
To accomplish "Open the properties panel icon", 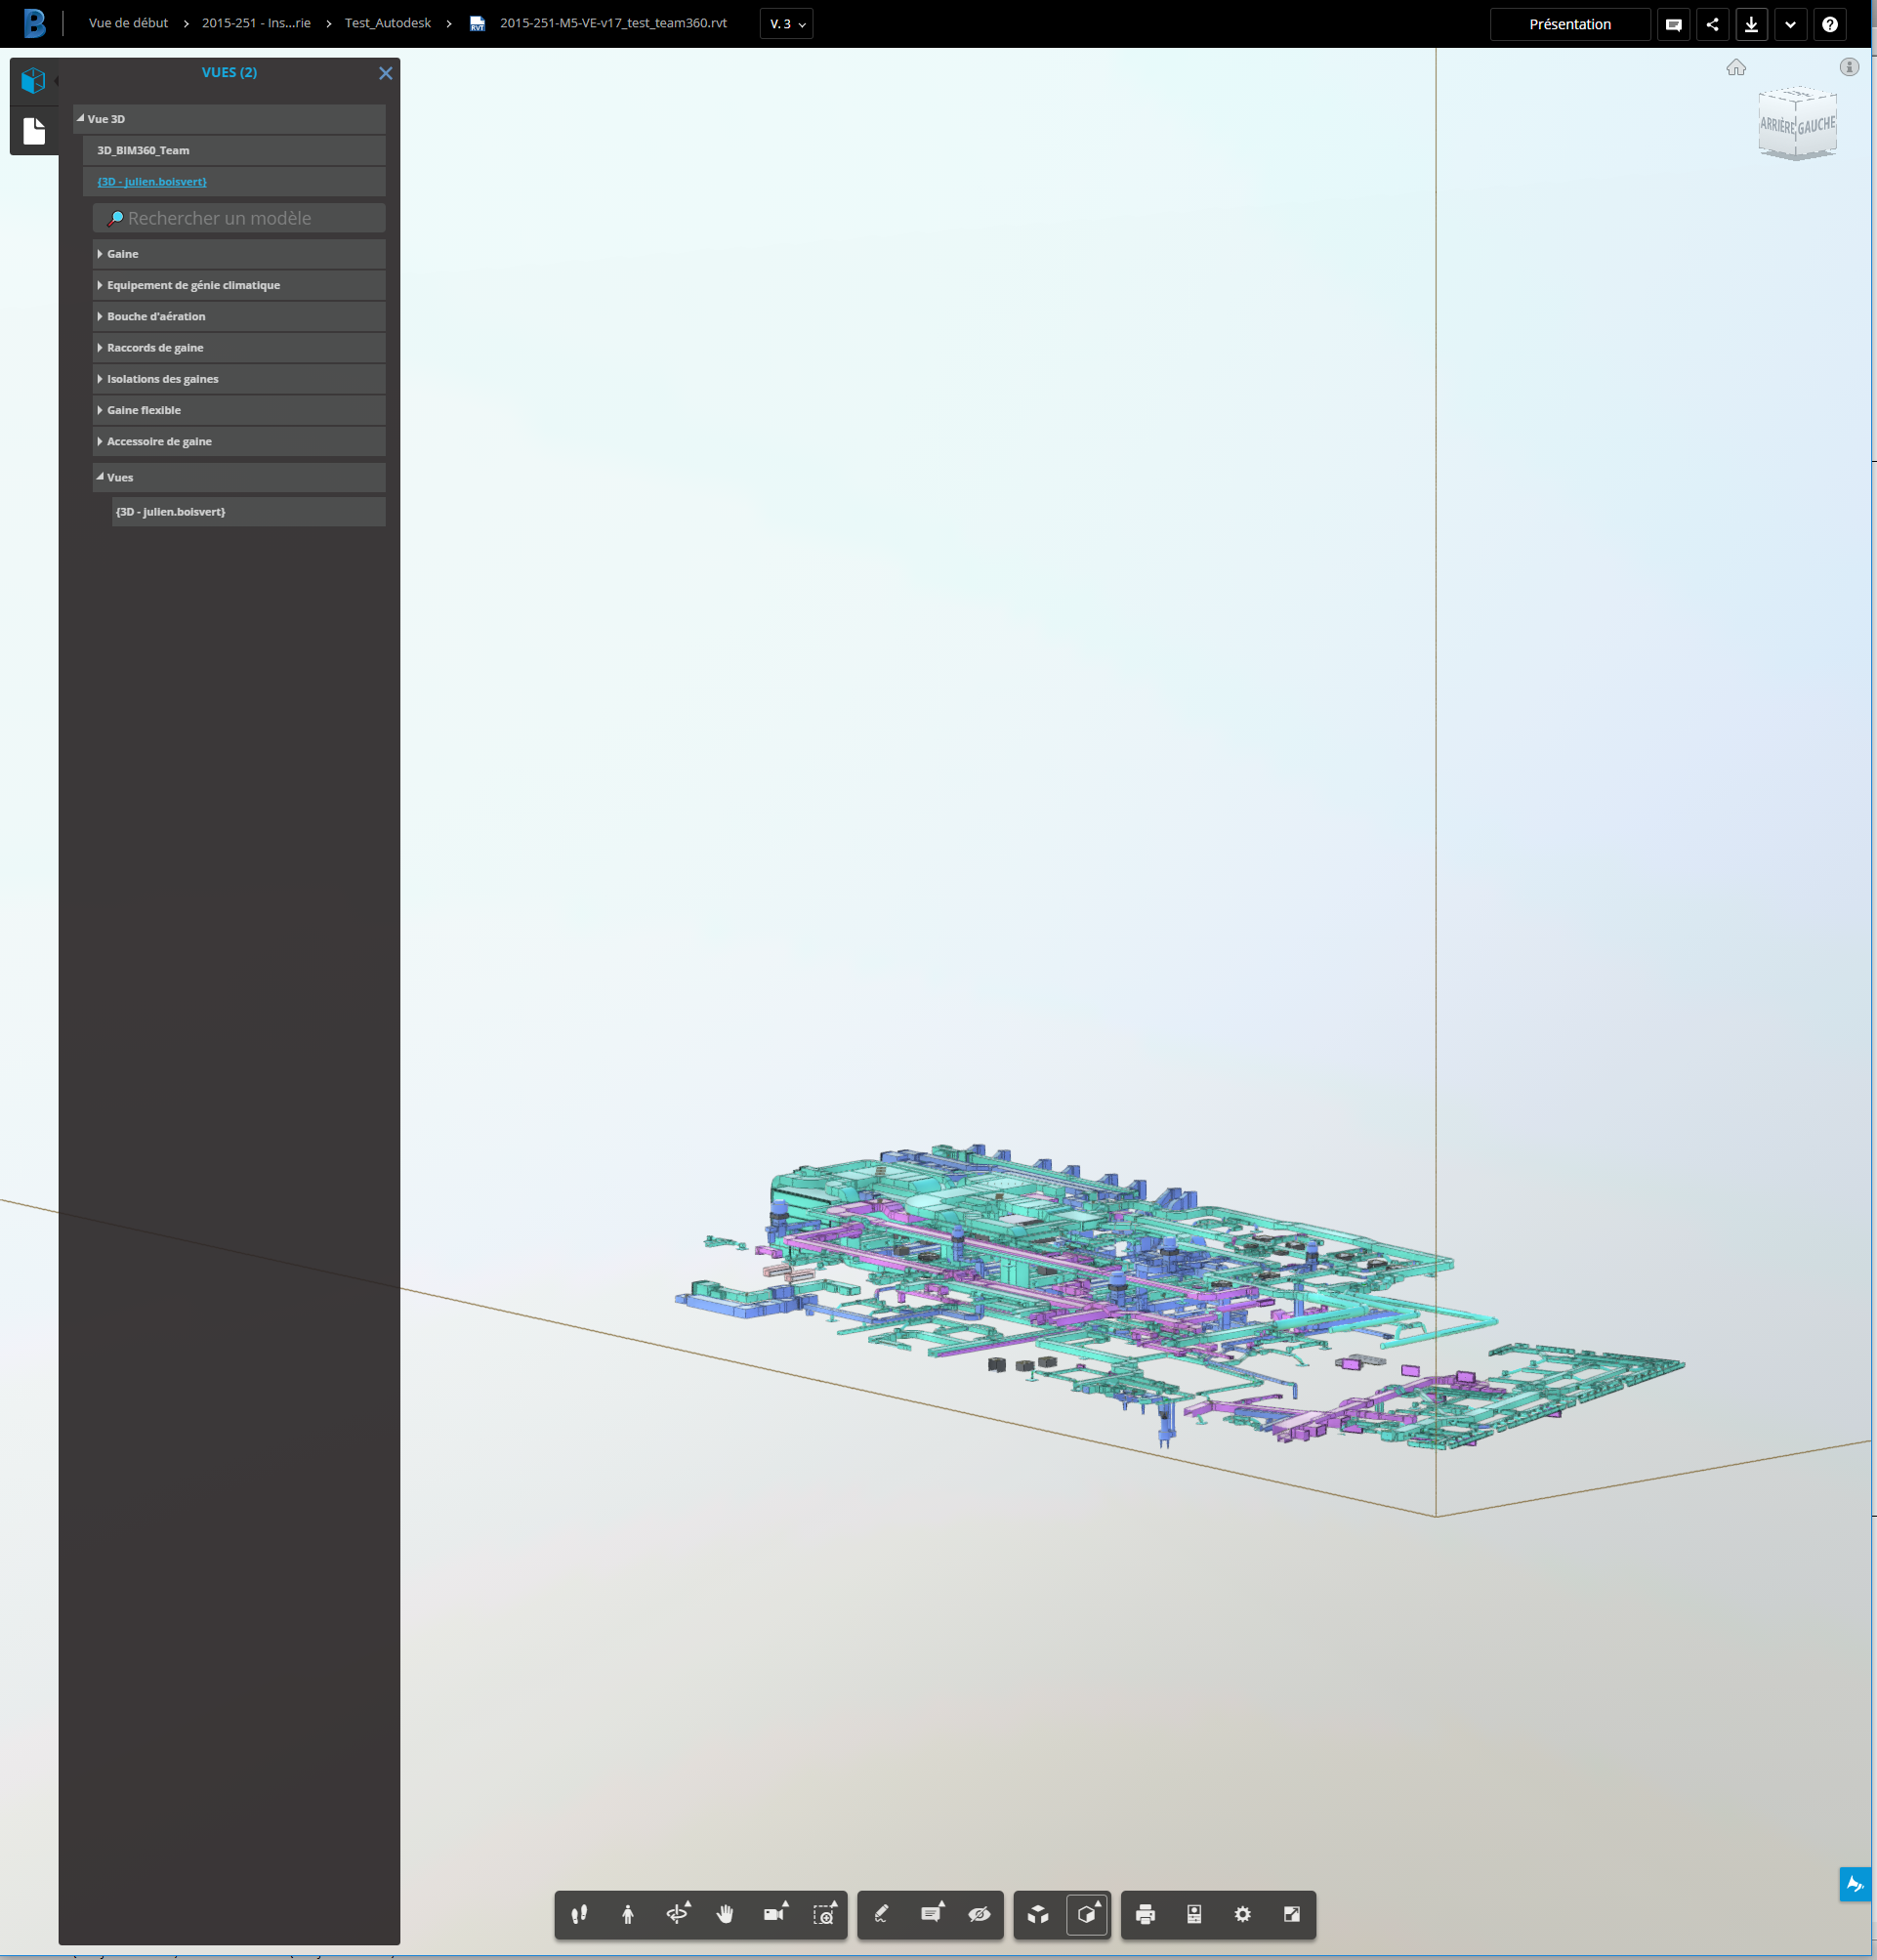I will (1194, 1914).
